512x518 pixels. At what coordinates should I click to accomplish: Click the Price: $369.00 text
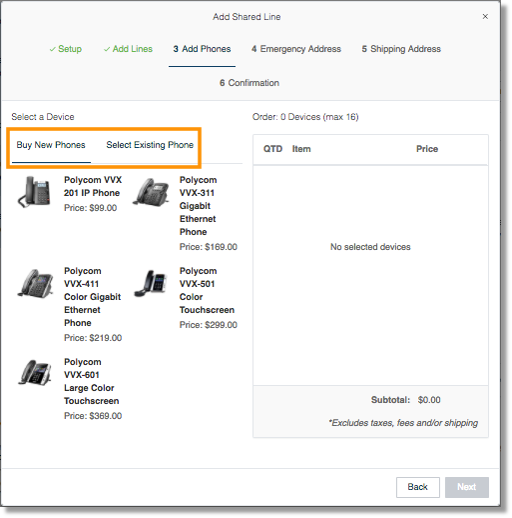[93, 416]
